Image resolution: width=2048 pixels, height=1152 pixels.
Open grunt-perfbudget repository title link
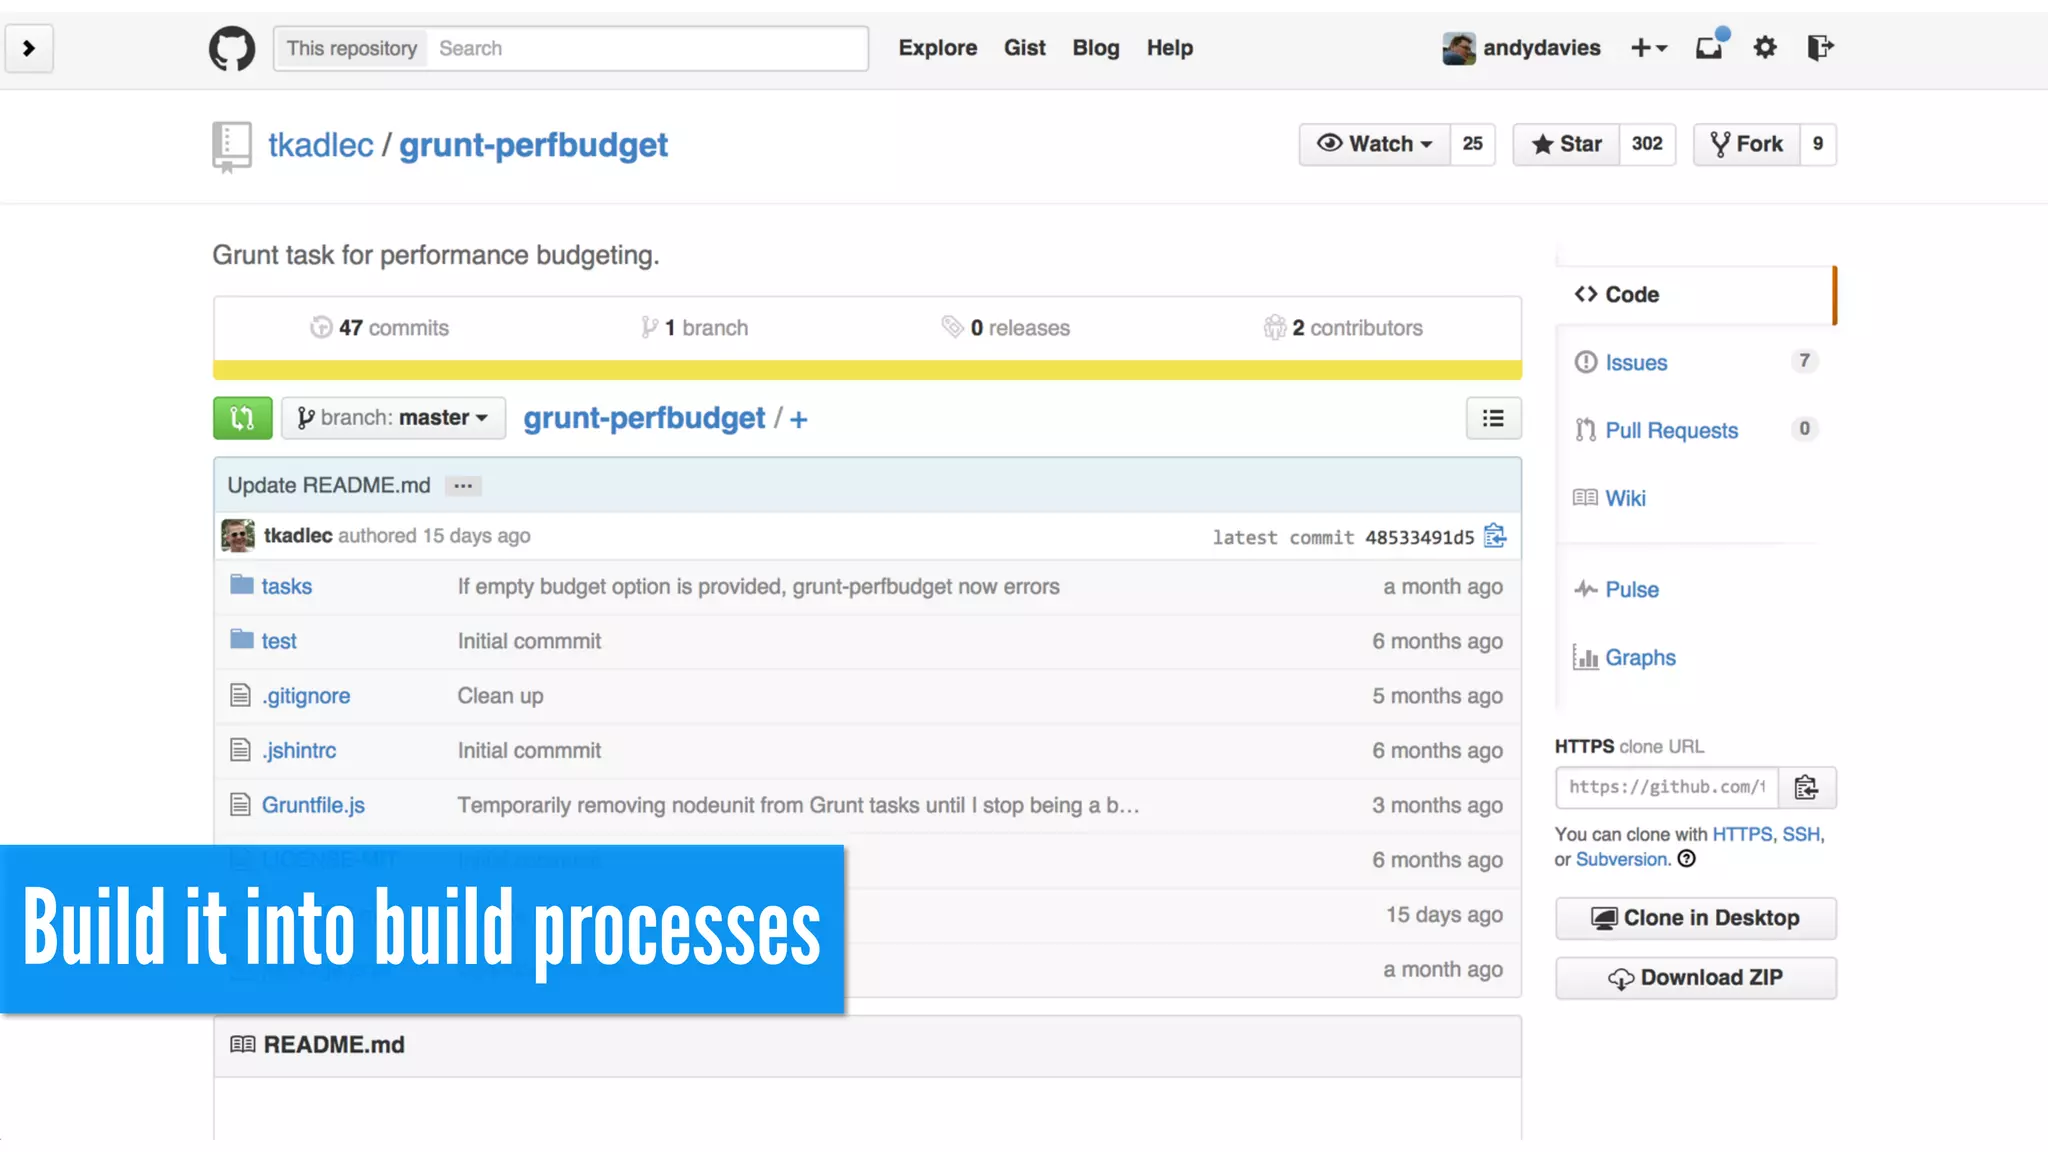[x=533, y=146]
